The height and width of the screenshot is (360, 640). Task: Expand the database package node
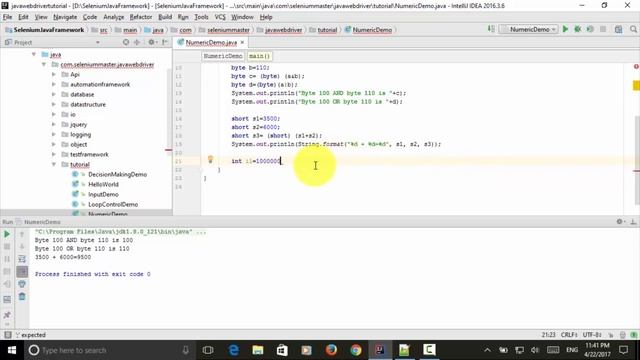53,94
